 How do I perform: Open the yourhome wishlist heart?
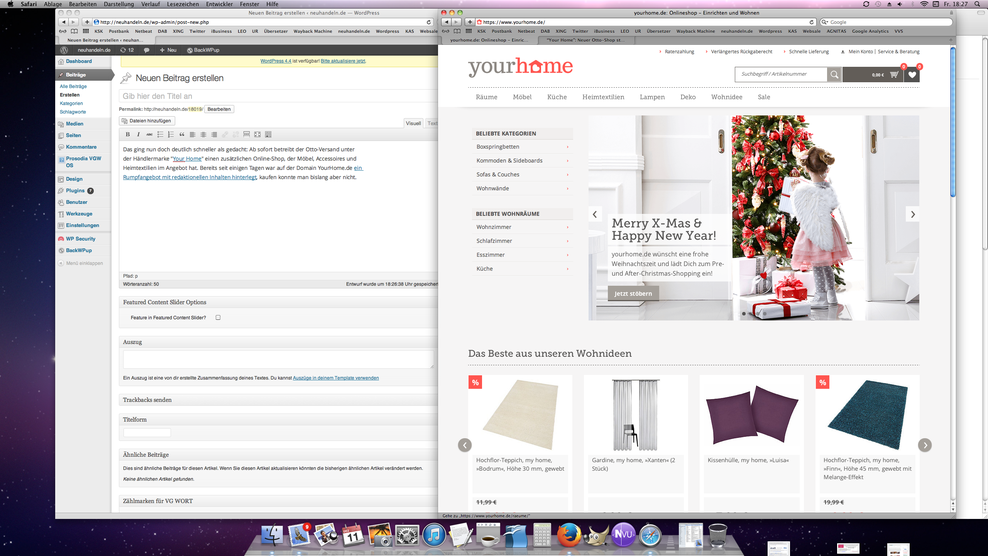[912, 74]
